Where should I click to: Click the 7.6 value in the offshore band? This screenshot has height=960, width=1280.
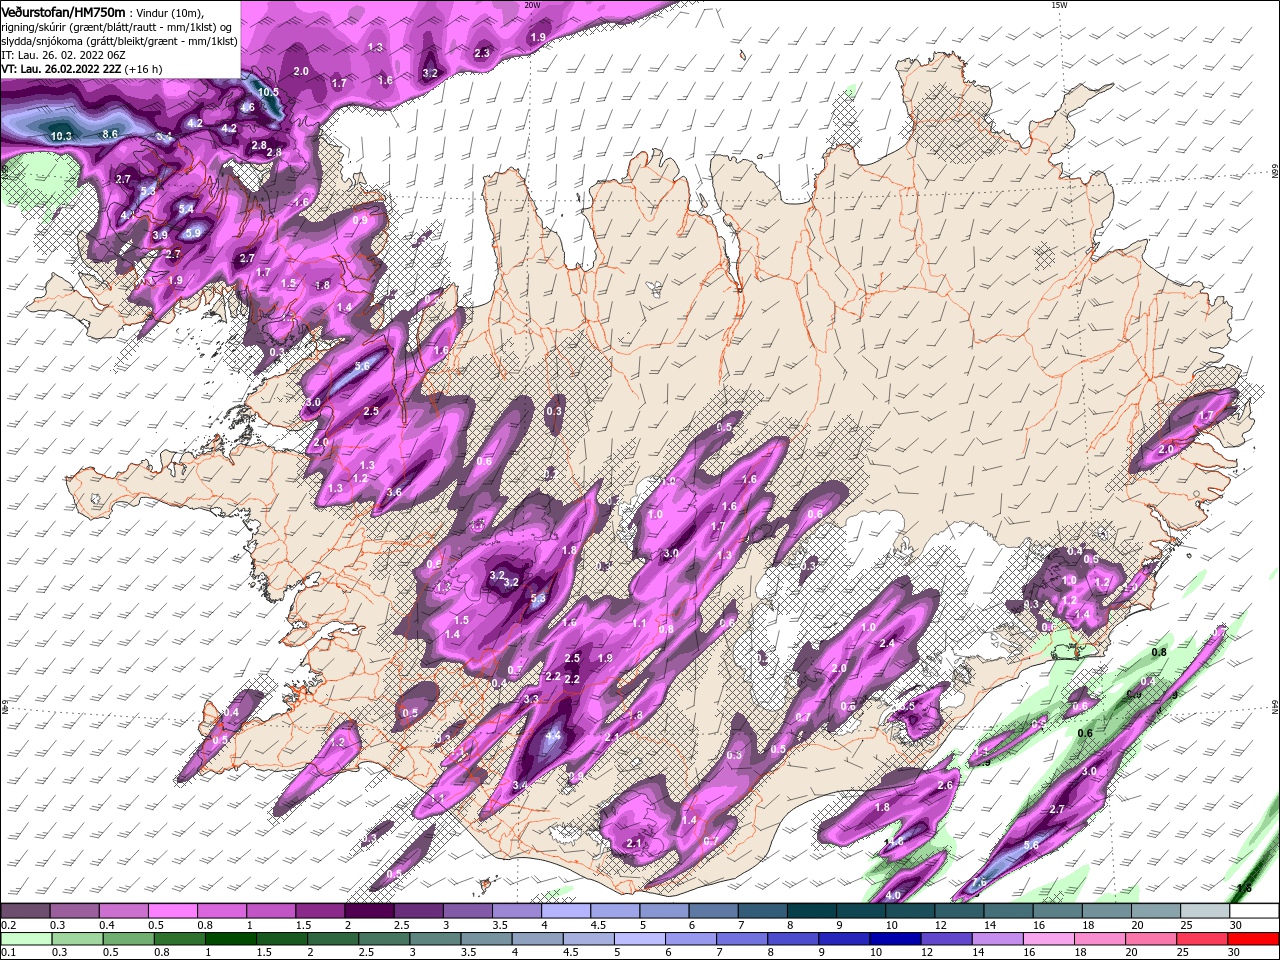[x=979, y=883]
